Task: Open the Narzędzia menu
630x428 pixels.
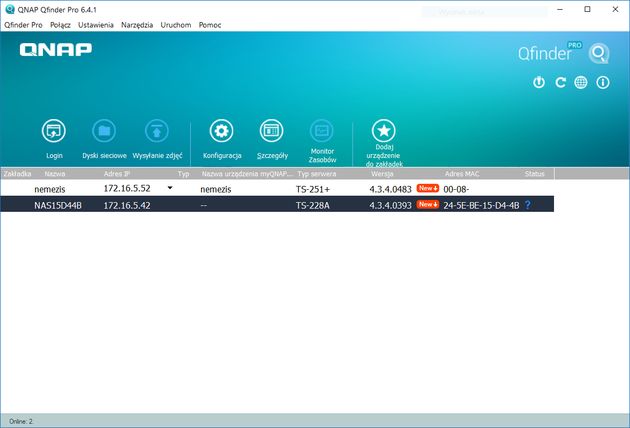Action: click(137, 25)
